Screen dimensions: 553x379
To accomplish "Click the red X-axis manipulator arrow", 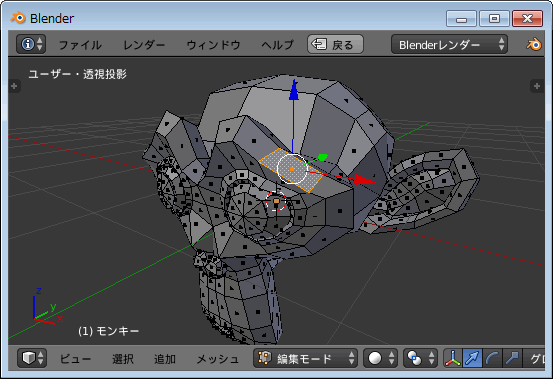I will click(364, 180).
